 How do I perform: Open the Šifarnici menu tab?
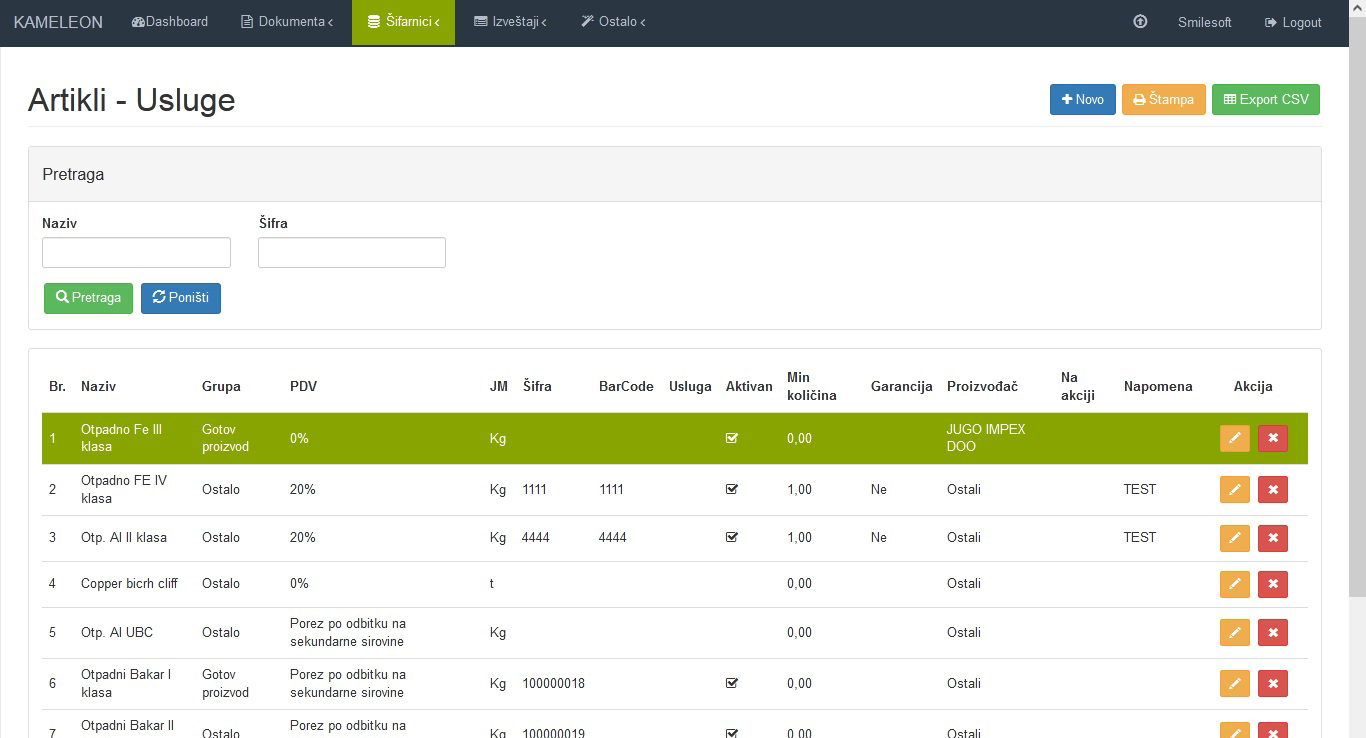click(x=403, y=22)
